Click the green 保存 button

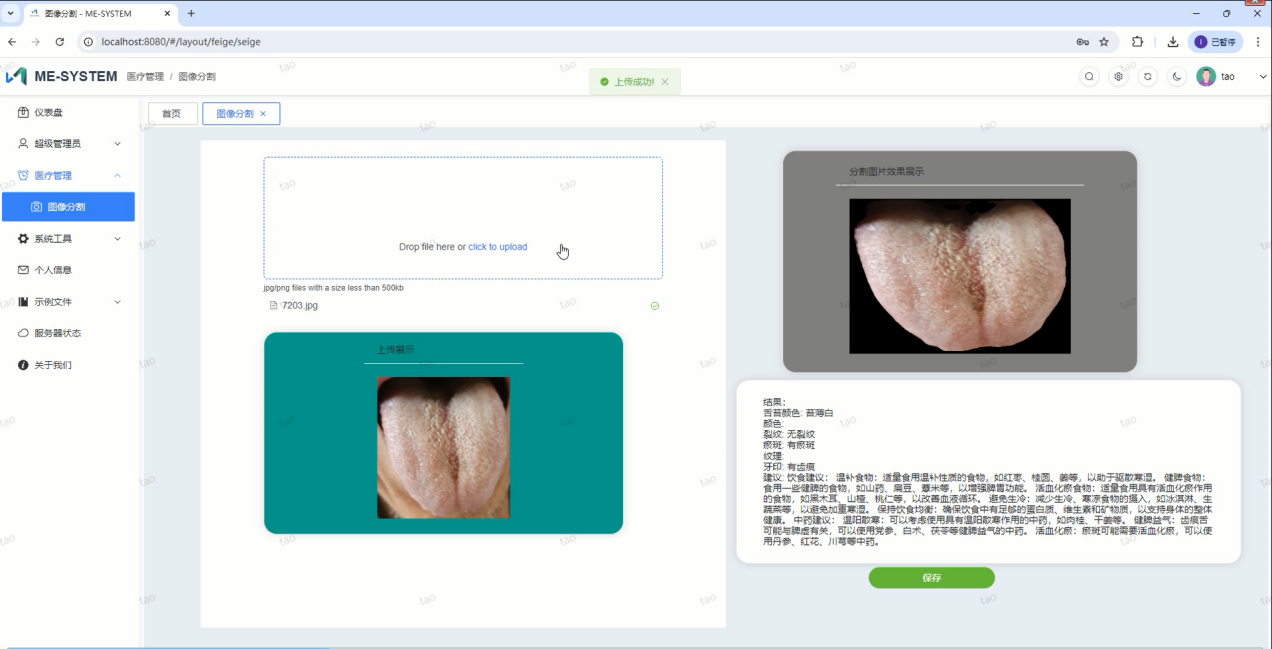[931, 578]
